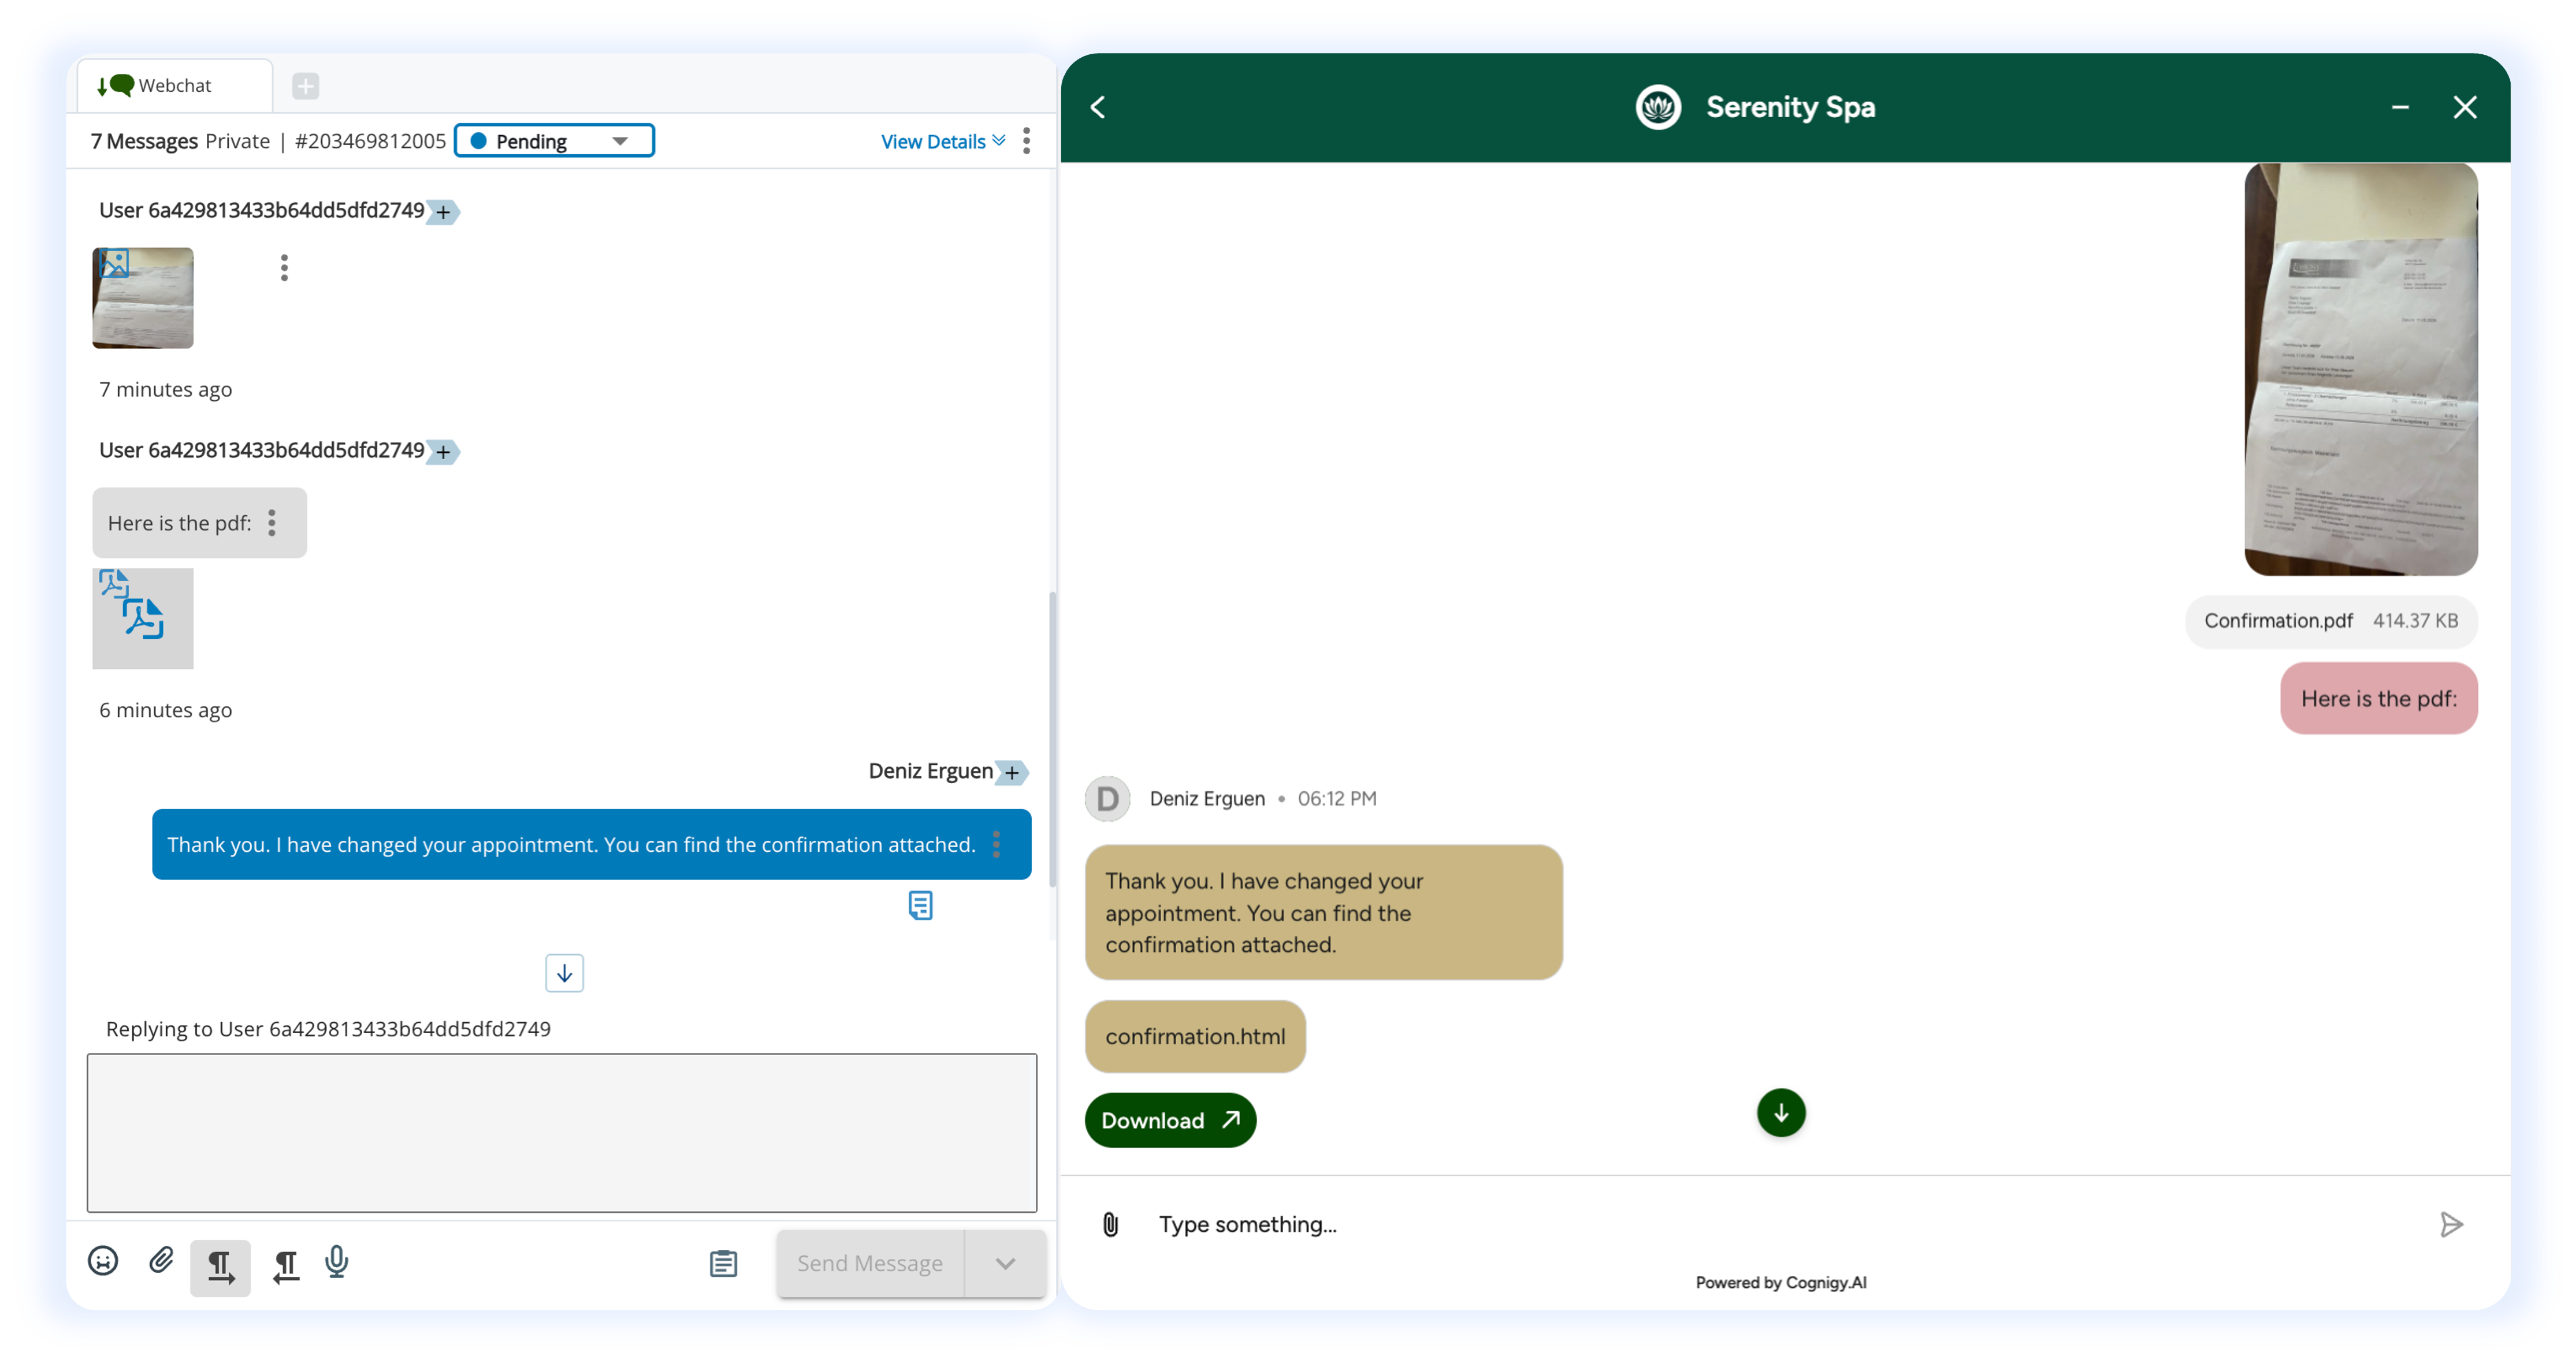
Task: Add a new tab with plus
Action: [x=305, y=86]
